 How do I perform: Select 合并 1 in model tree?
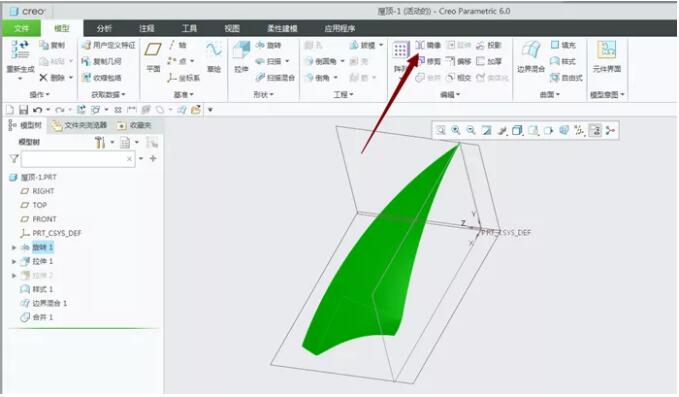tap(37, 317)
